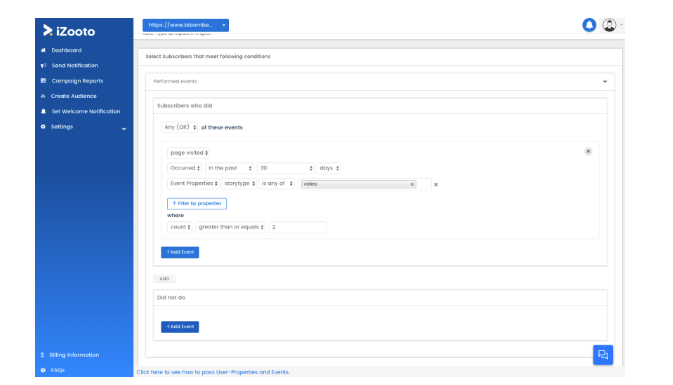Click the Dashboard home icon
The image size is (673, 385).
click(43, 50)
